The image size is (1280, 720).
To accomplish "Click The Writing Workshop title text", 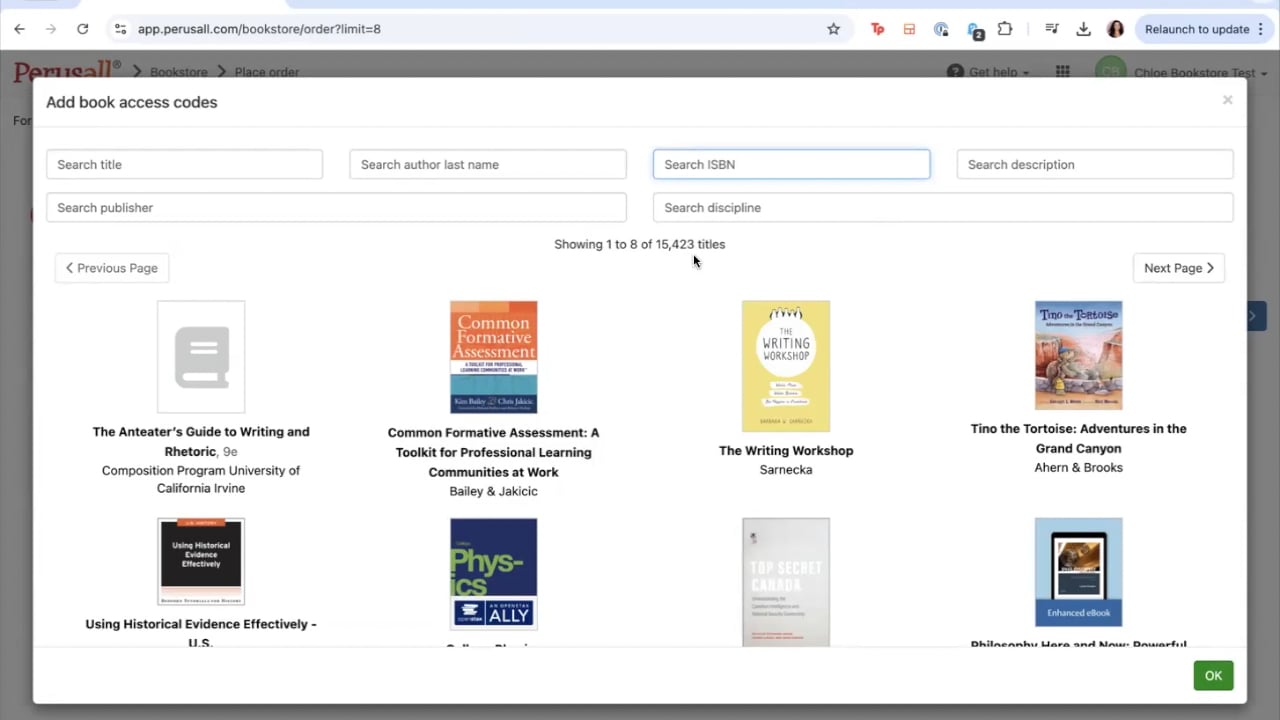I will click(786, 450).
